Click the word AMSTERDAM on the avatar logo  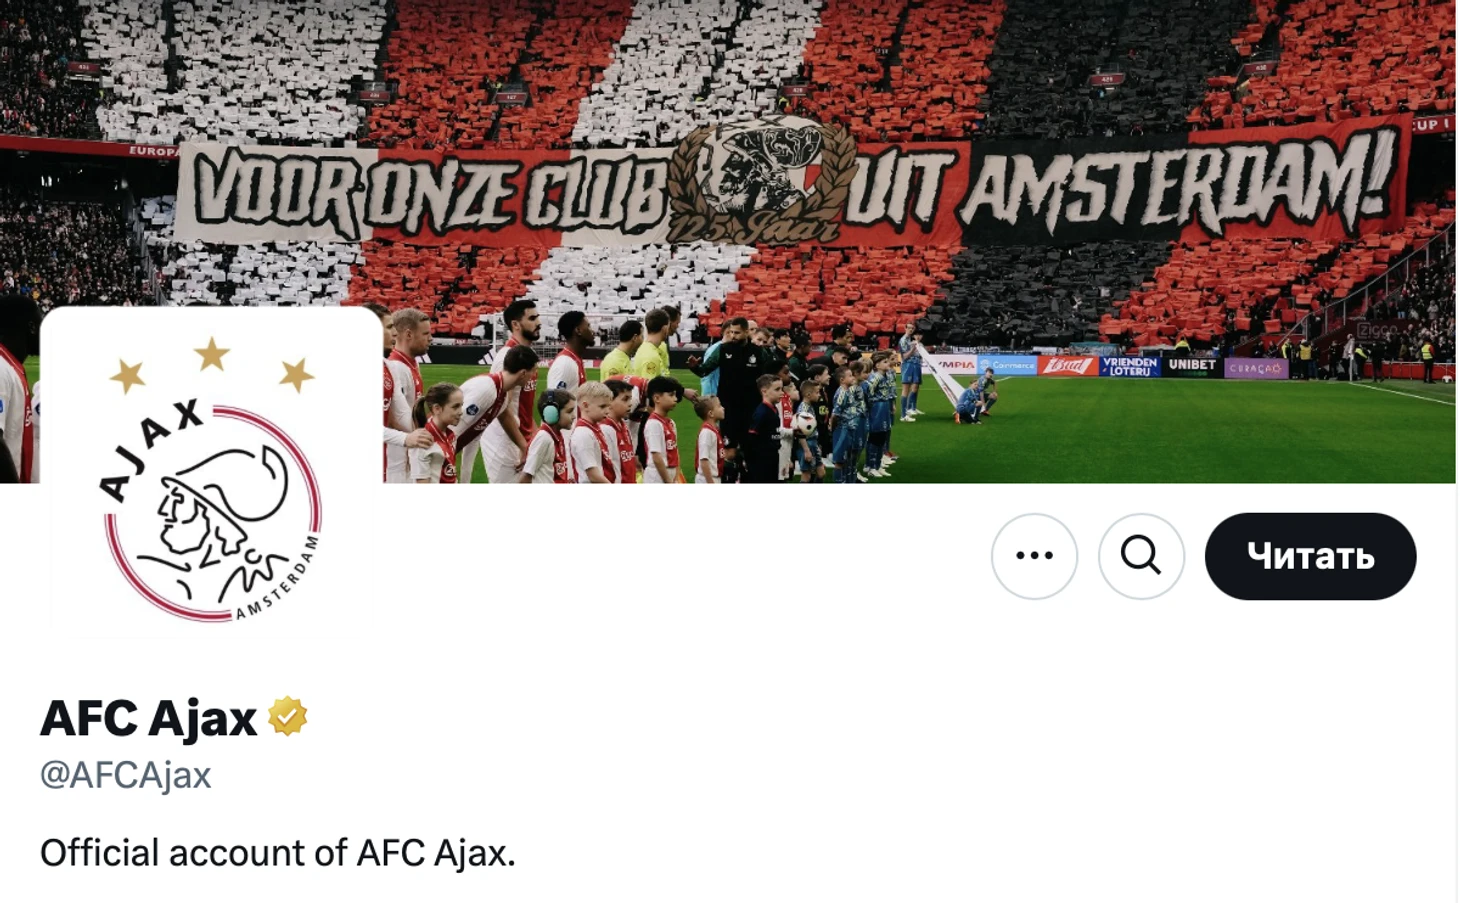[x=277, y=580]
